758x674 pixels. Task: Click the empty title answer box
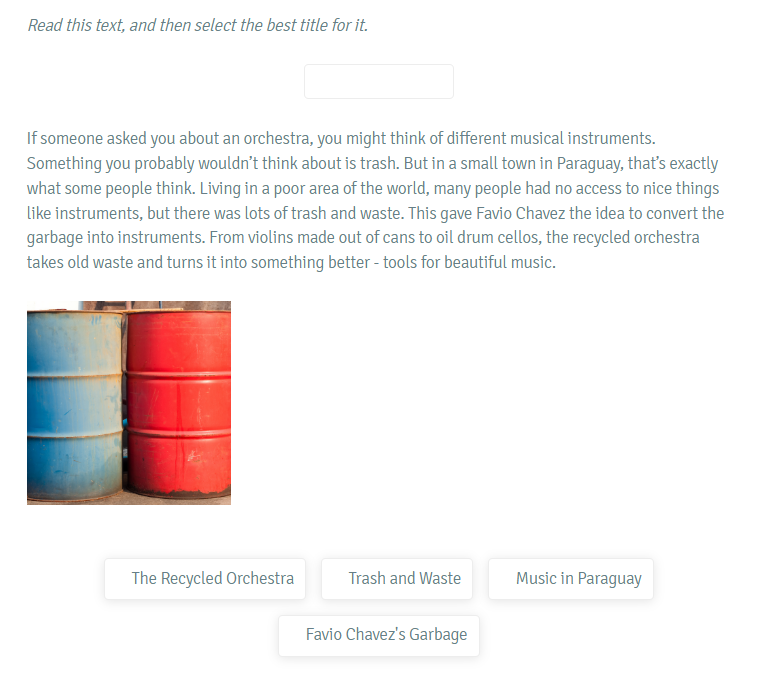pos(379,81)
